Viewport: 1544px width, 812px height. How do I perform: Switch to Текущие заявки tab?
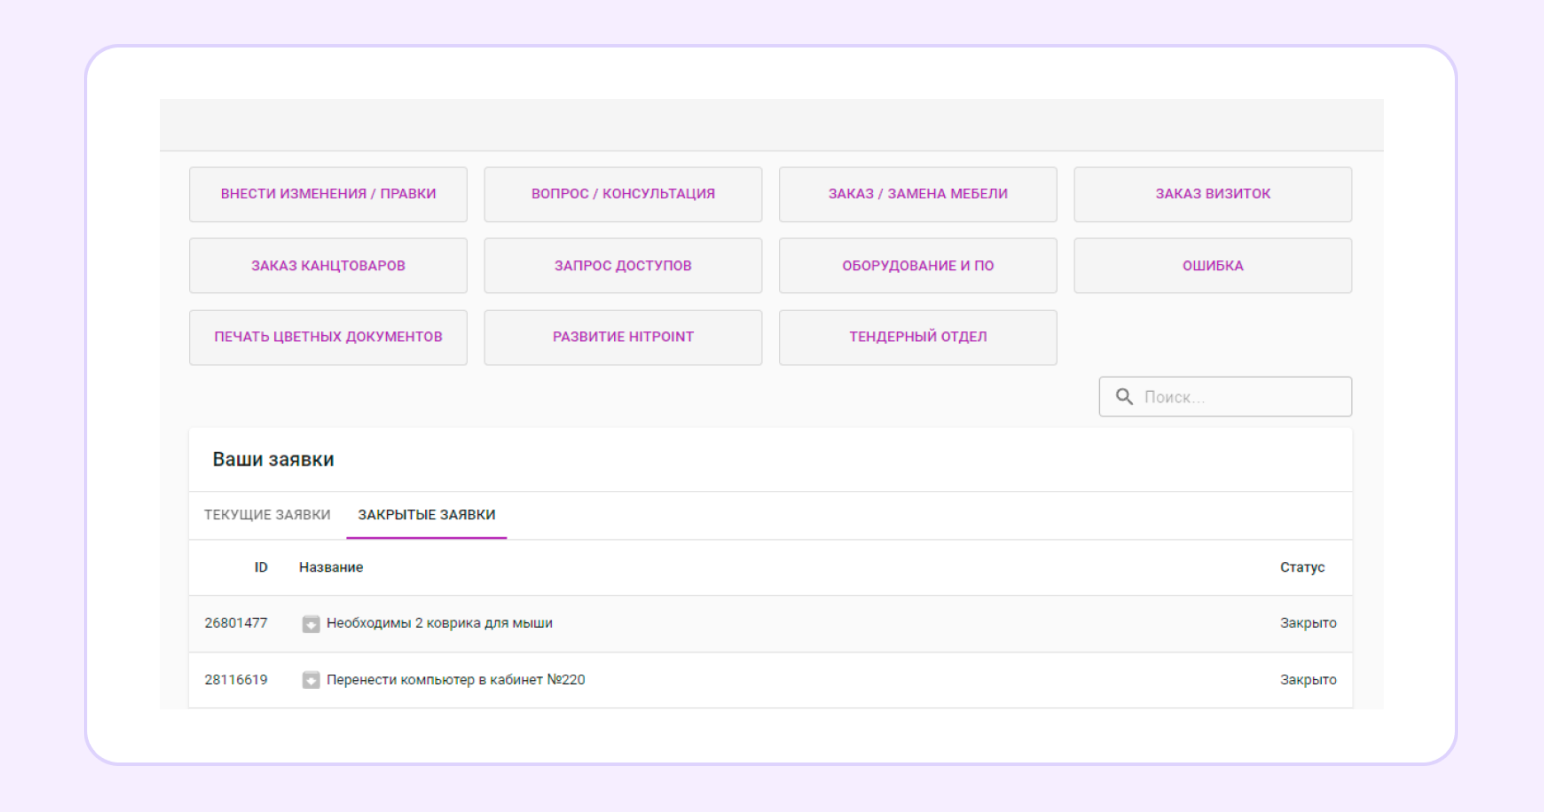point(267,515)
